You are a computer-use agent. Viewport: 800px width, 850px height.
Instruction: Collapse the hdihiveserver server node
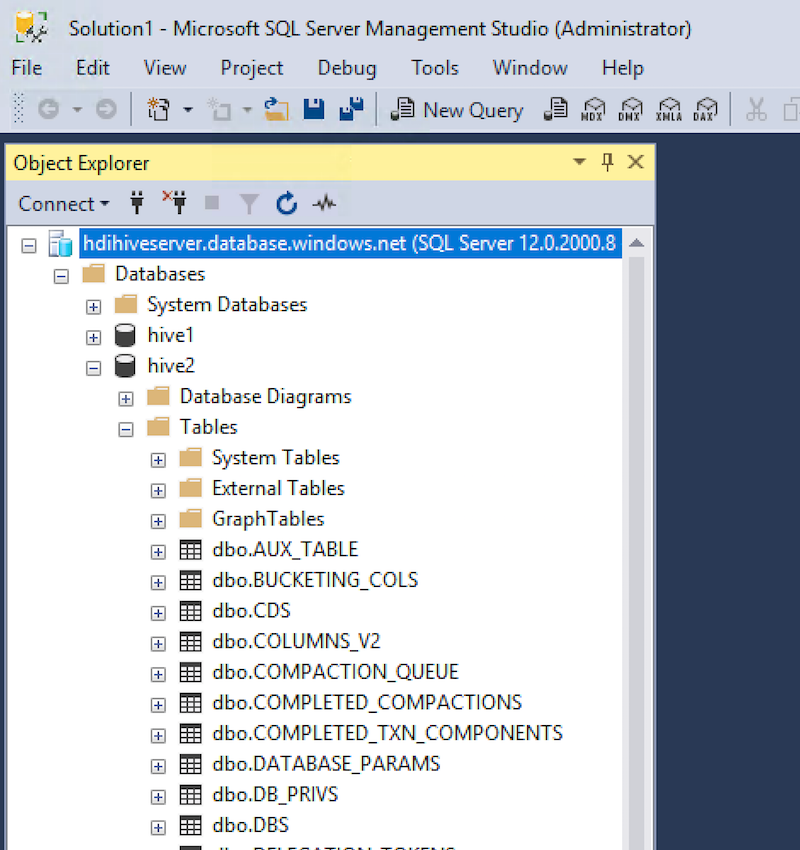(29, 246)
